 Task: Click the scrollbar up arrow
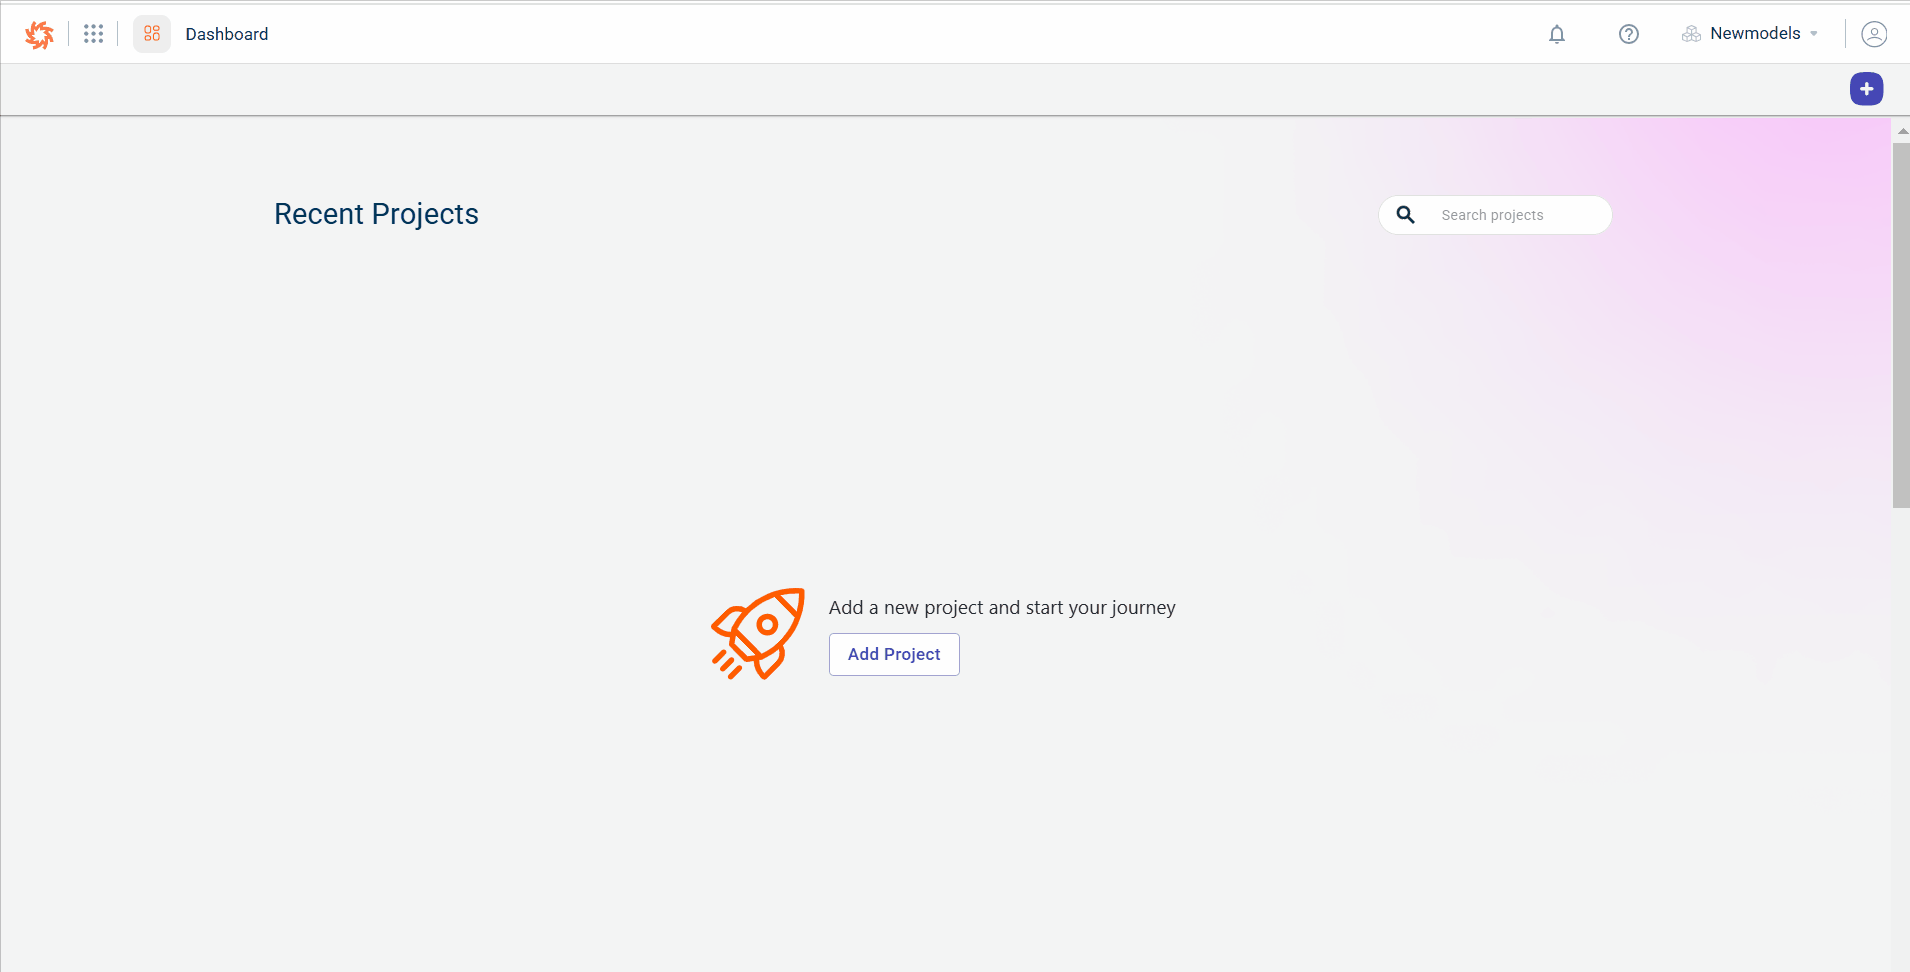1901,131
